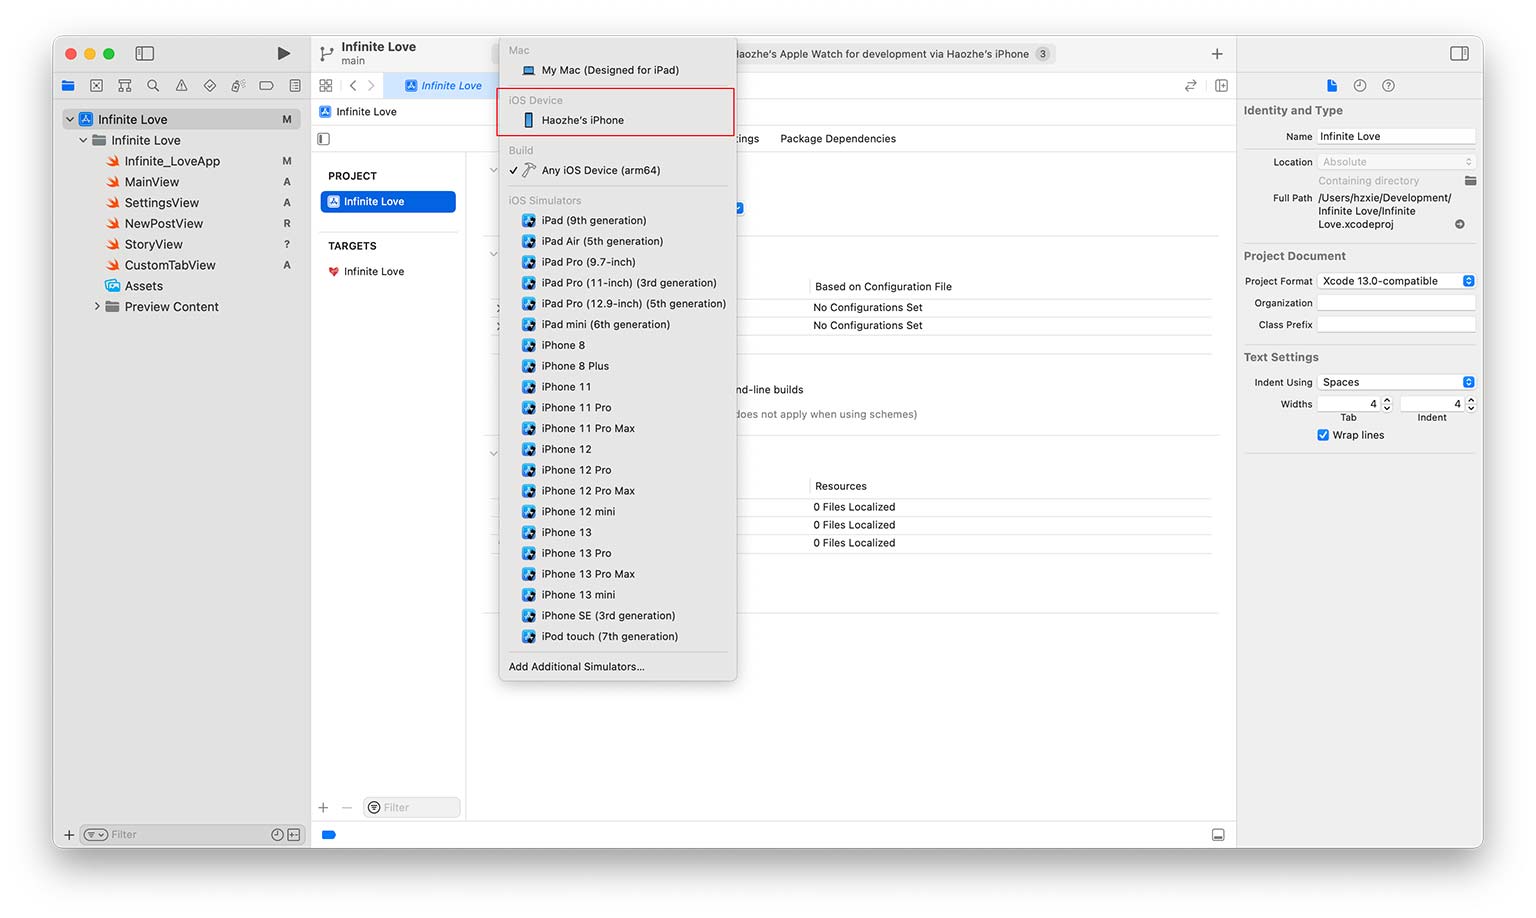Open the Indent Using dropdown

coord(1396,382)
